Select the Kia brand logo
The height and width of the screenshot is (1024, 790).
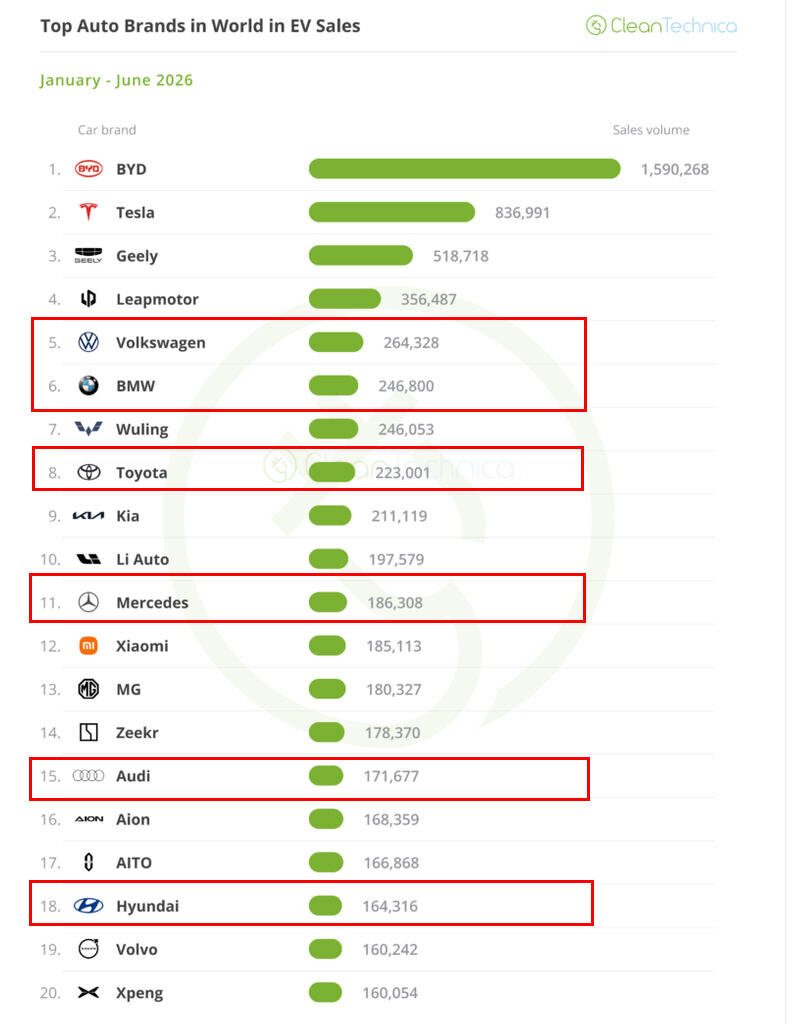pos(88,516)
